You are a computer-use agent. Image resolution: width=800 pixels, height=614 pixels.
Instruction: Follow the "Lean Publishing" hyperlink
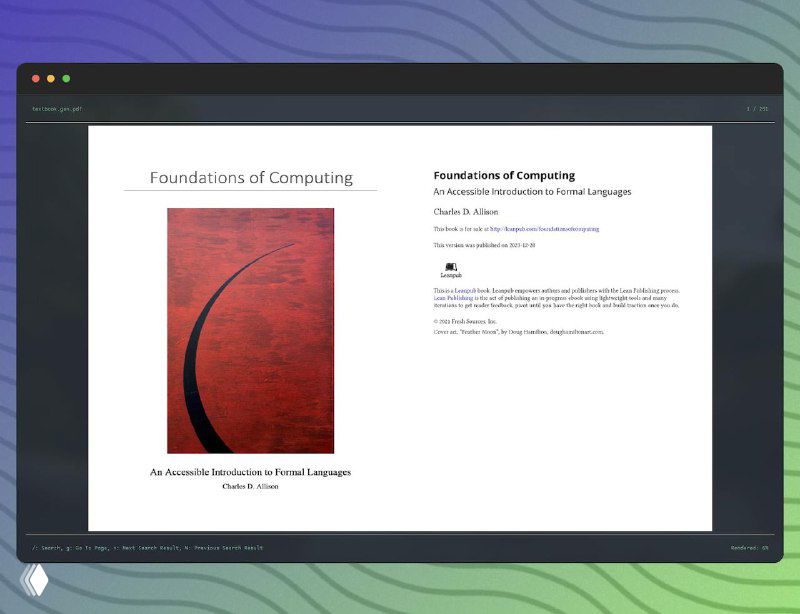tap(453, 298)
